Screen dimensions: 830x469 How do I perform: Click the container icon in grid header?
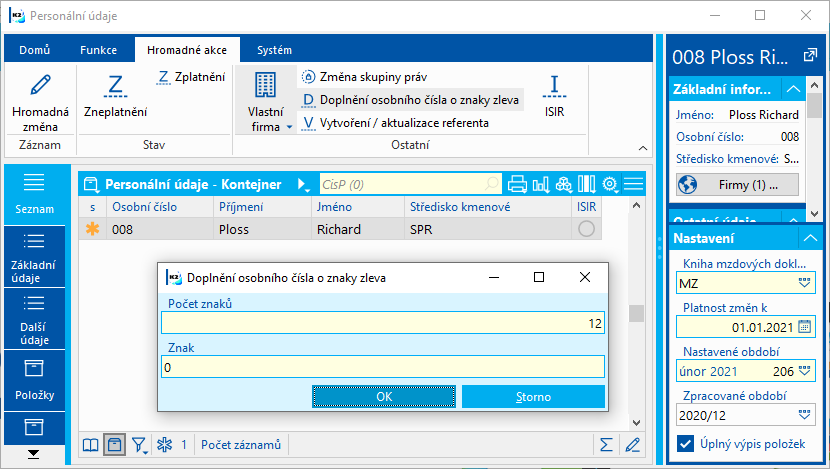(x=91, y=184)
